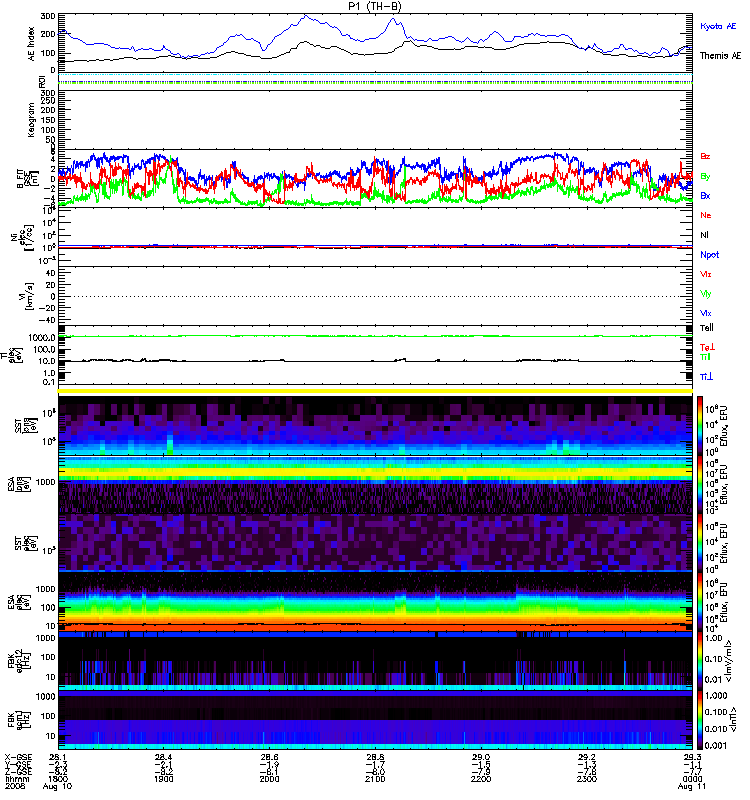
Task: Click the ESA electron Eflux color bar
Action: tap(700, 602)
